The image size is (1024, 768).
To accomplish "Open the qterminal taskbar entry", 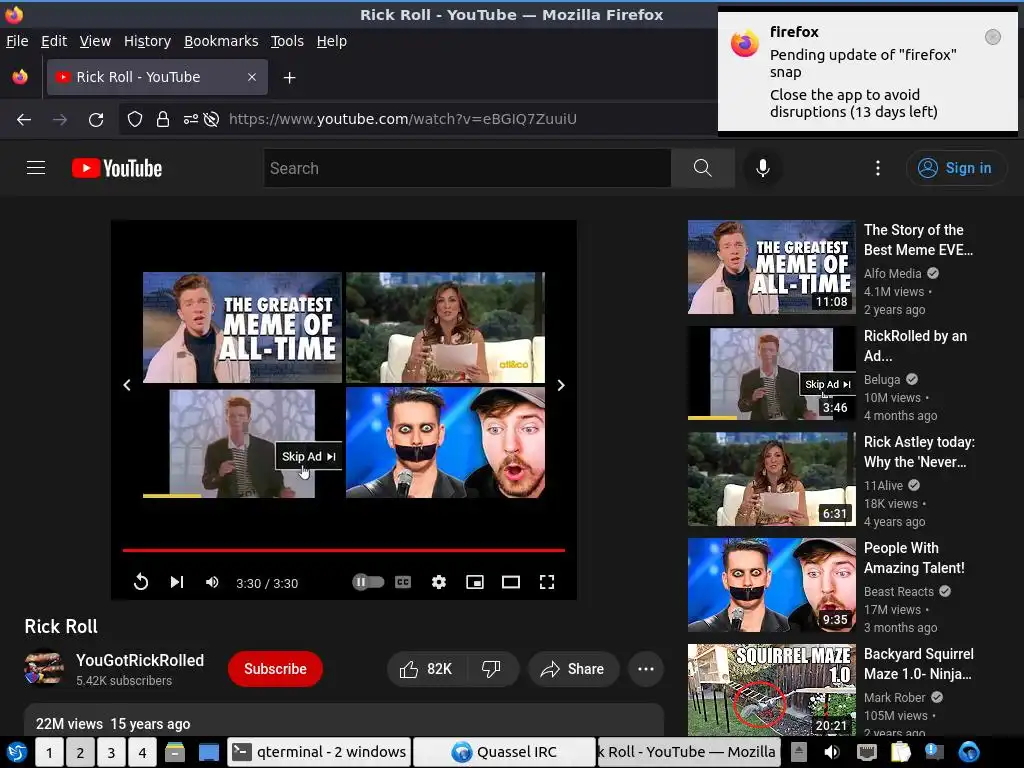I will [x=320, y=752].
